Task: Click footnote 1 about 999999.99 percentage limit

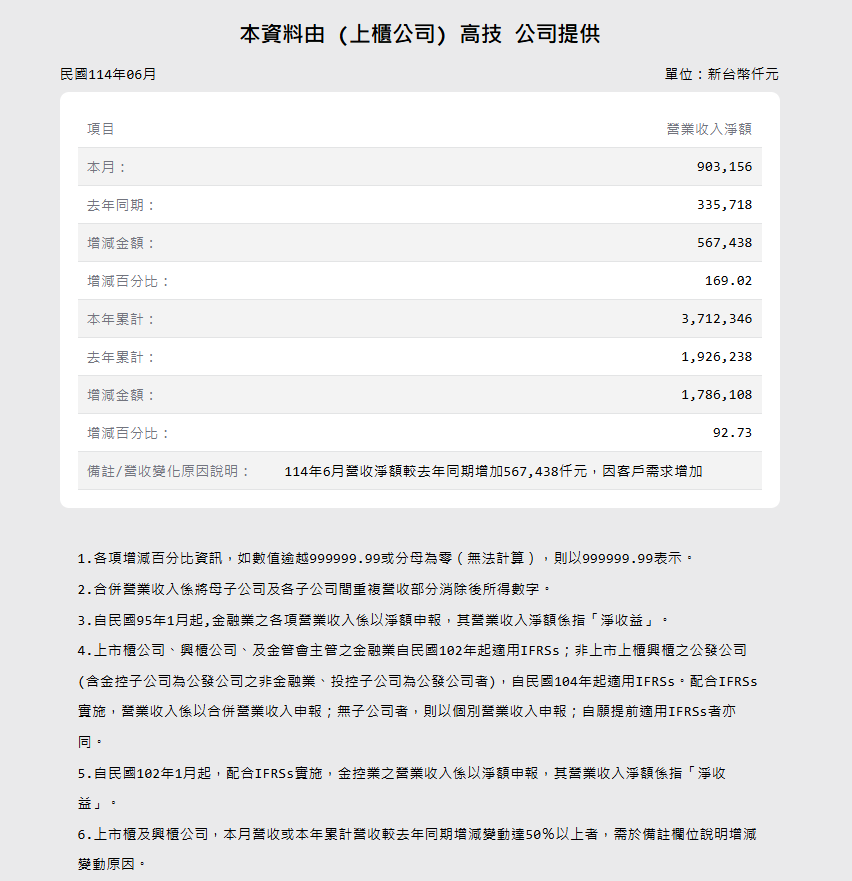Action: pos(385,558)
